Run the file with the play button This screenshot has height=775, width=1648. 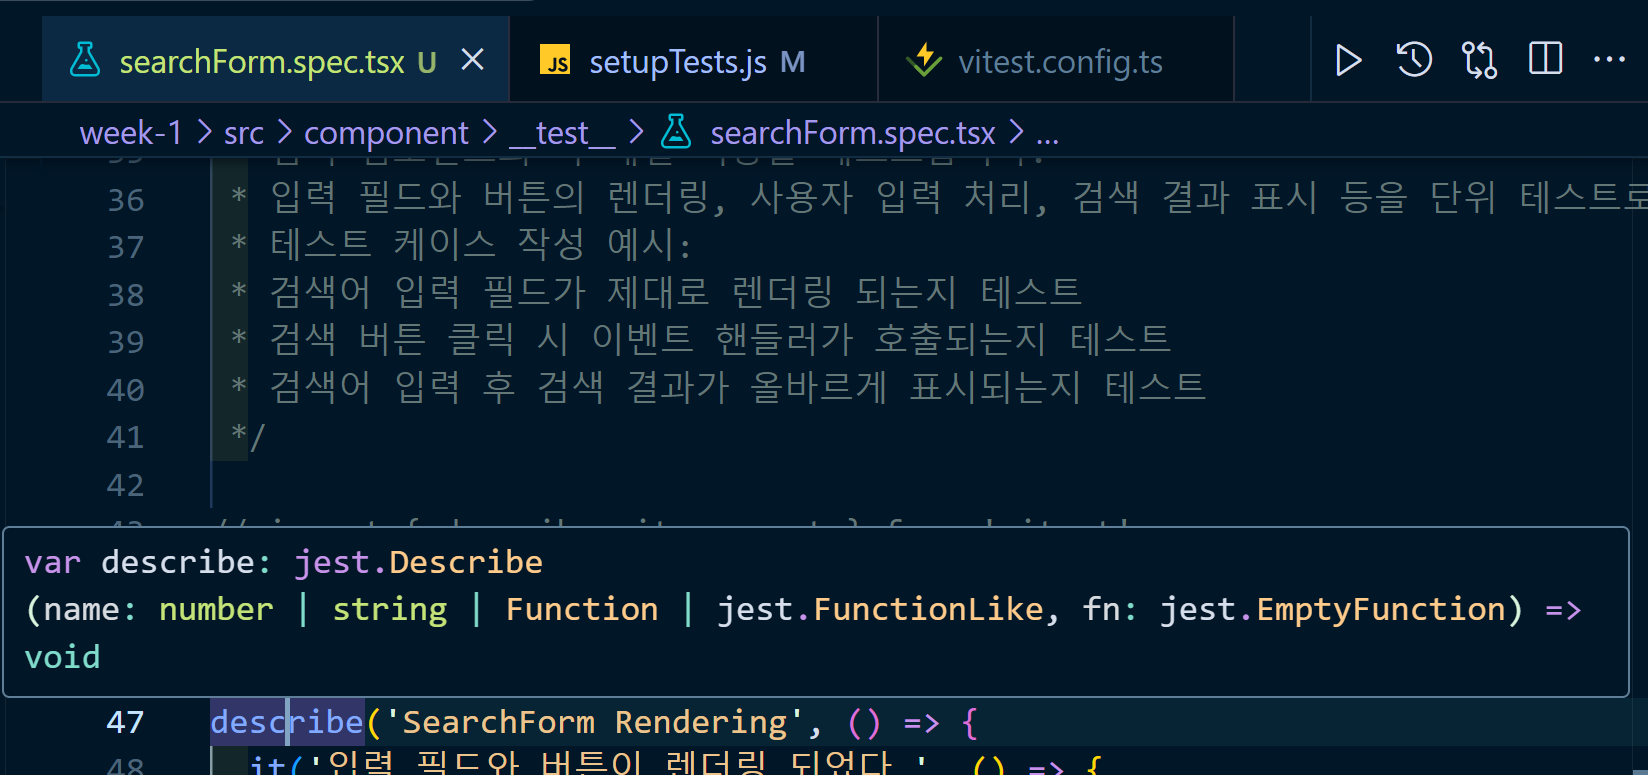coord(1347,60)
